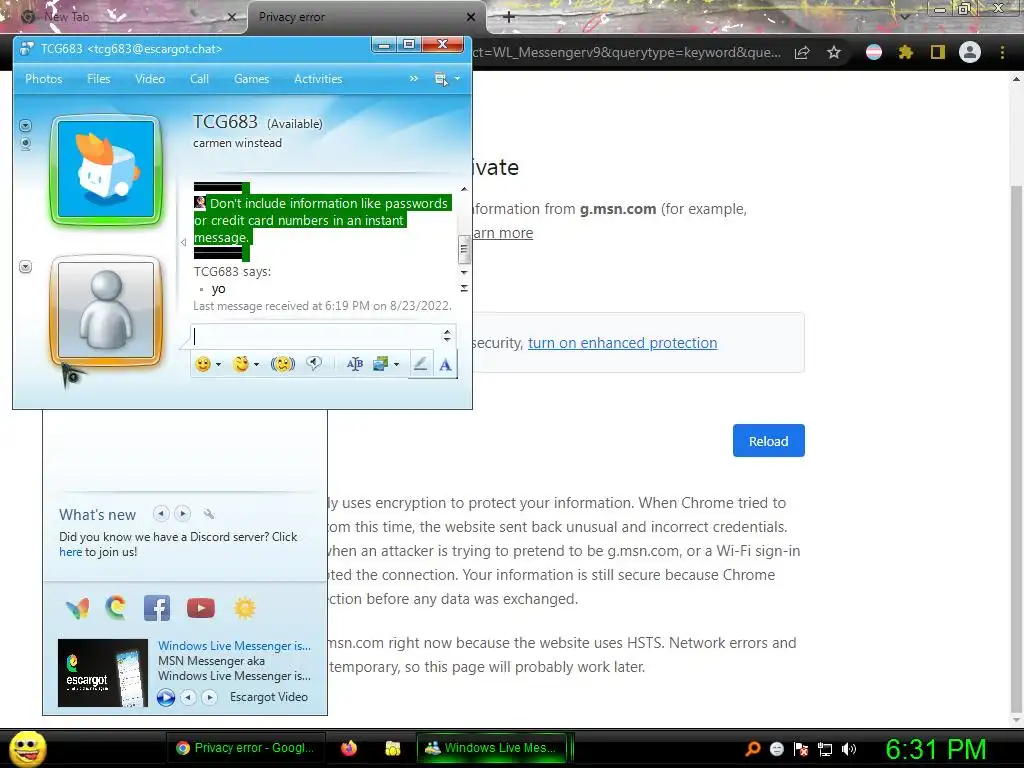Screen dimensions: 1024x768
Task: Click 'turn on enhanced protection' link
Action: [x=622, y=343]
